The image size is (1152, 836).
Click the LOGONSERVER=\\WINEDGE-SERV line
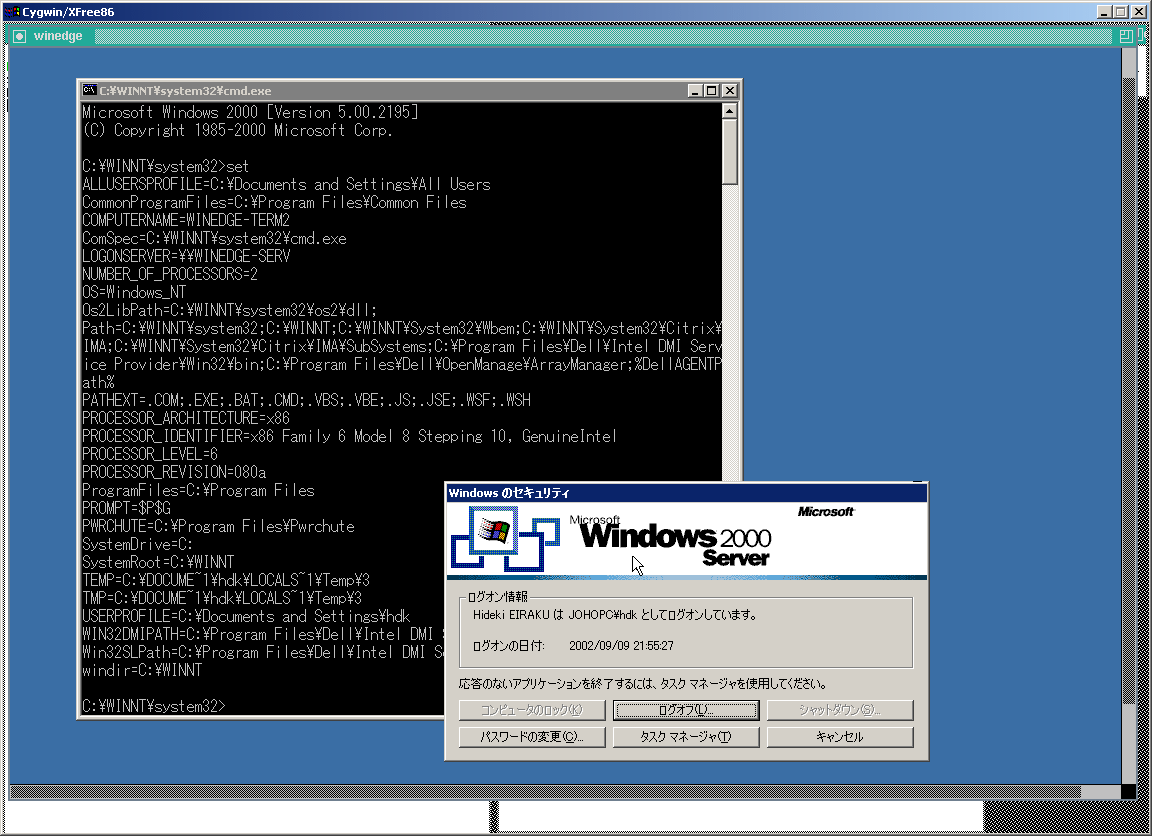tap(186, 256)
